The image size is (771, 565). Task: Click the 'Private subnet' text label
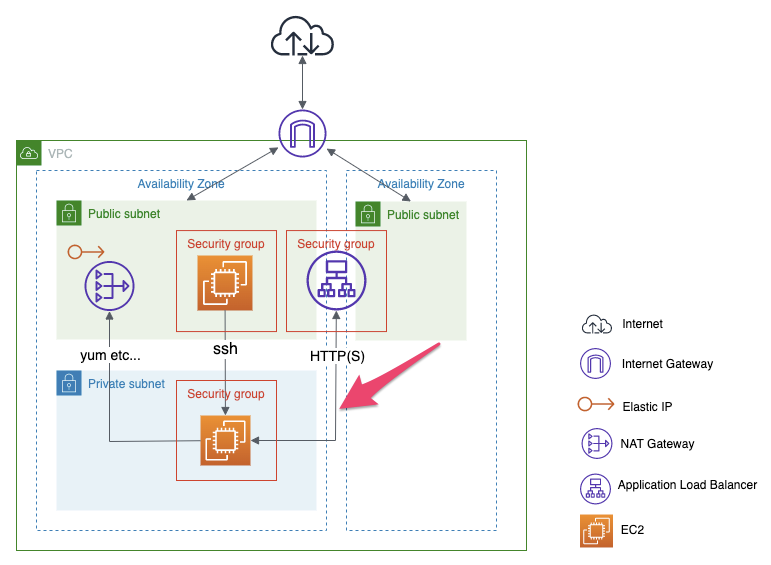pos(125,383)
